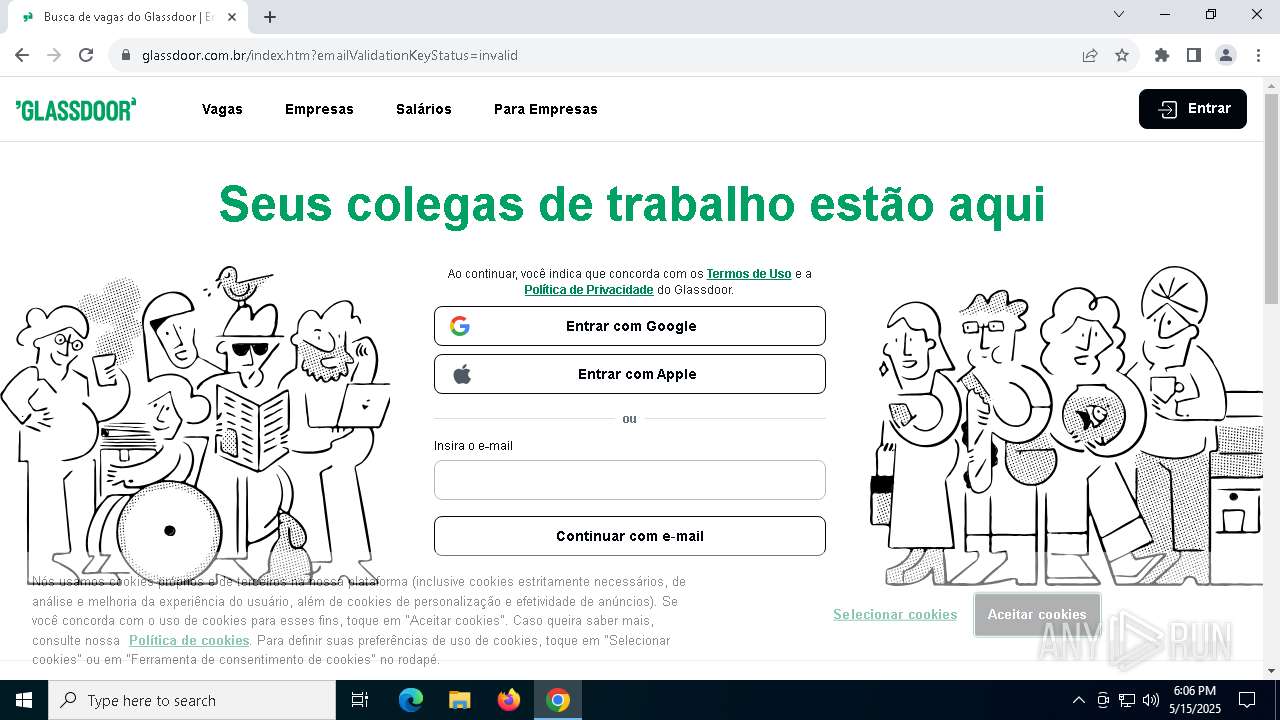
Task: Launch Firefox from taskbar
Action: pyautogui.click(x=509, y=700)
